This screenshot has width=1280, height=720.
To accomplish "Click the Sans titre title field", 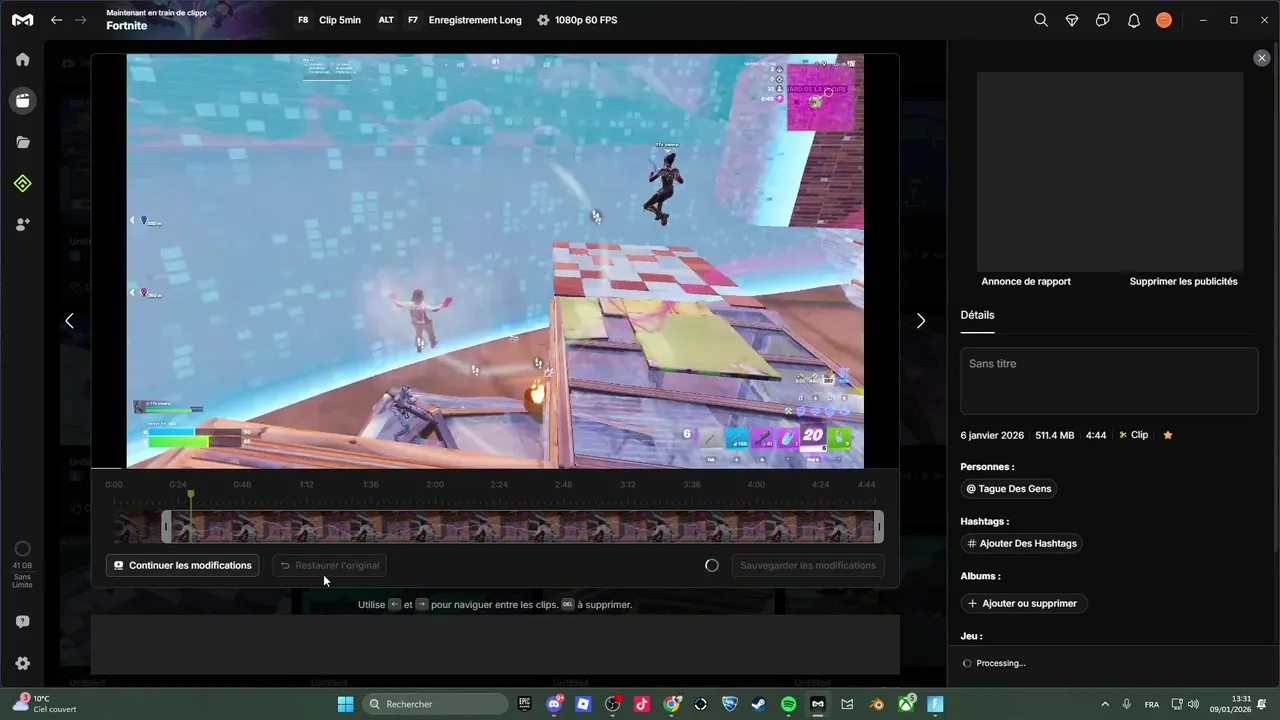I will [1109, 381].
